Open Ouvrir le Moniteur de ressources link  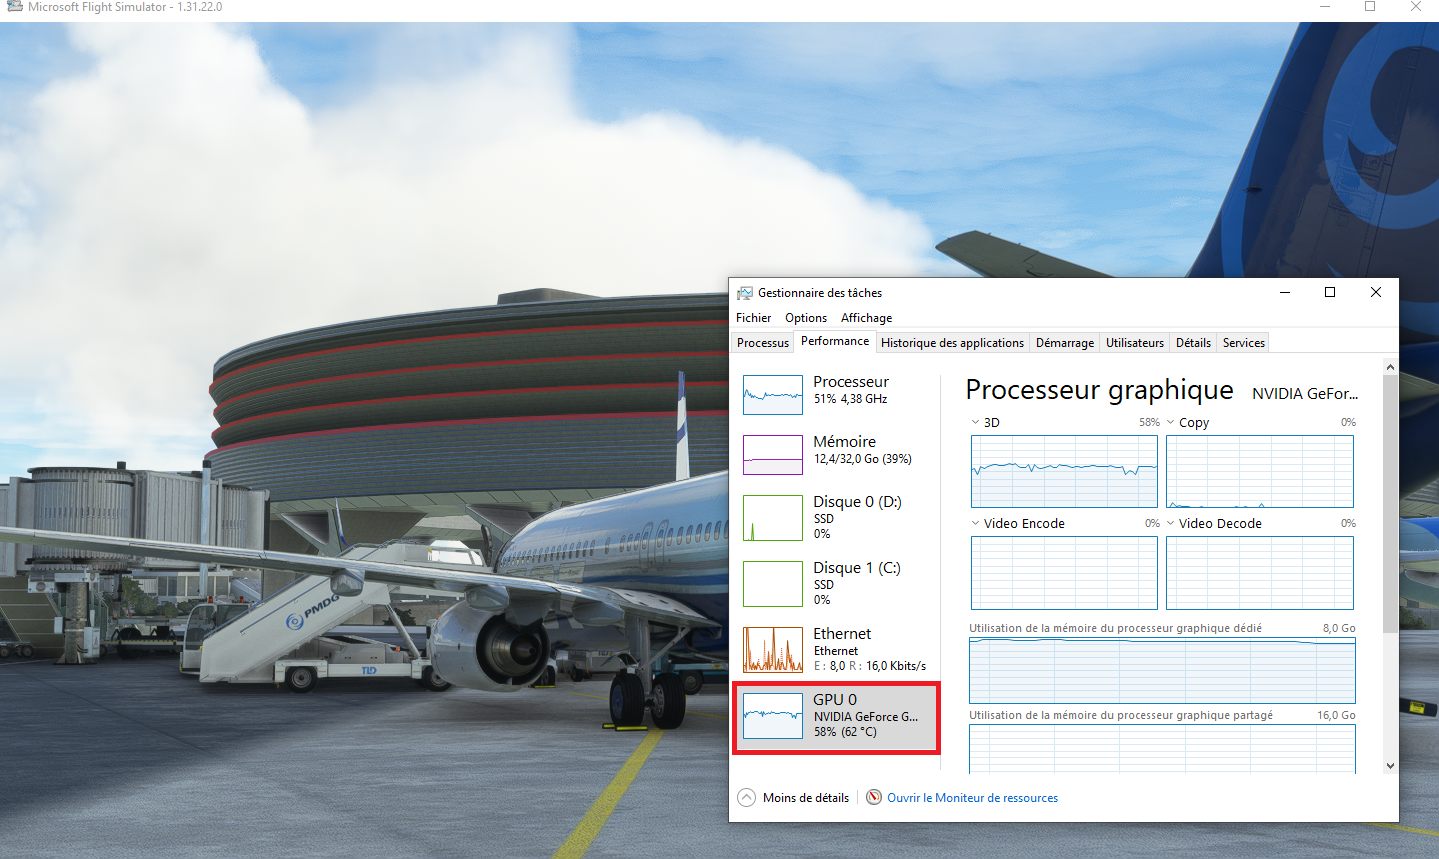[x=972, y=798]
